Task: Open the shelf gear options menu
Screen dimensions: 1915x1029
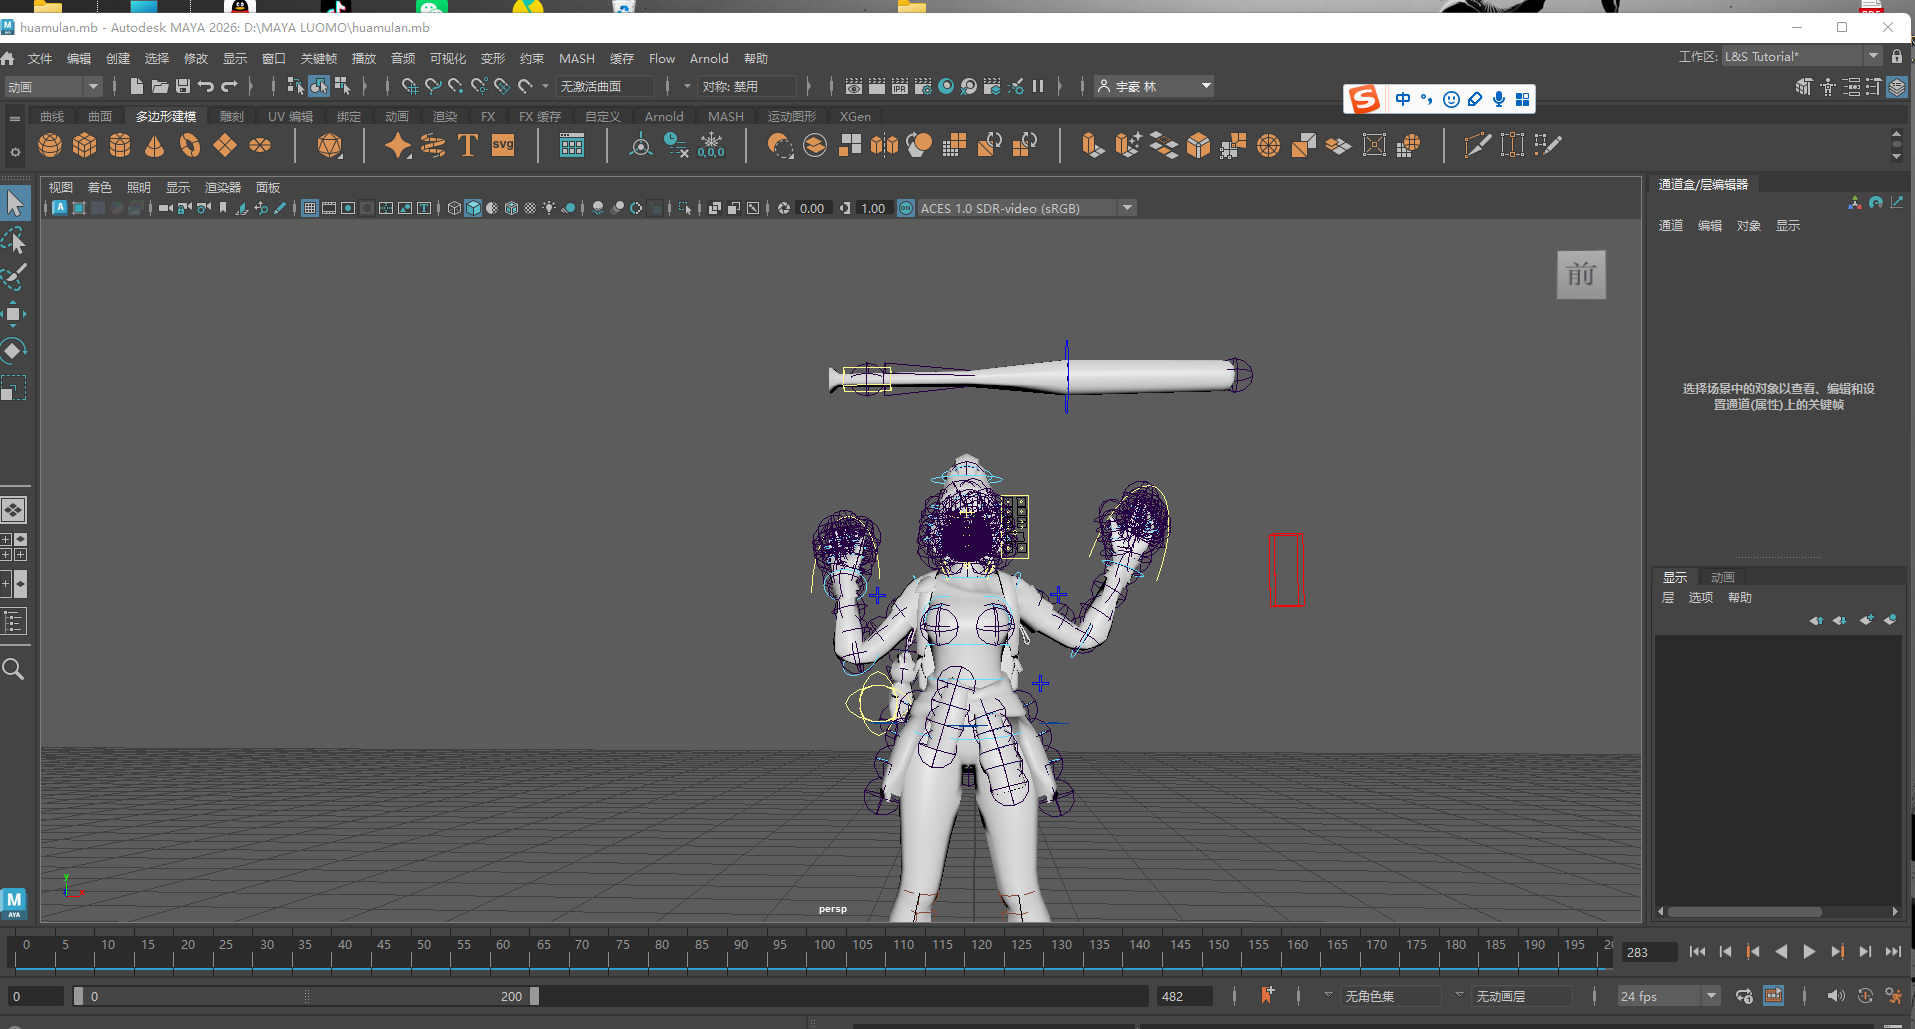Action: pyautogui.click(x=15, y=152)
